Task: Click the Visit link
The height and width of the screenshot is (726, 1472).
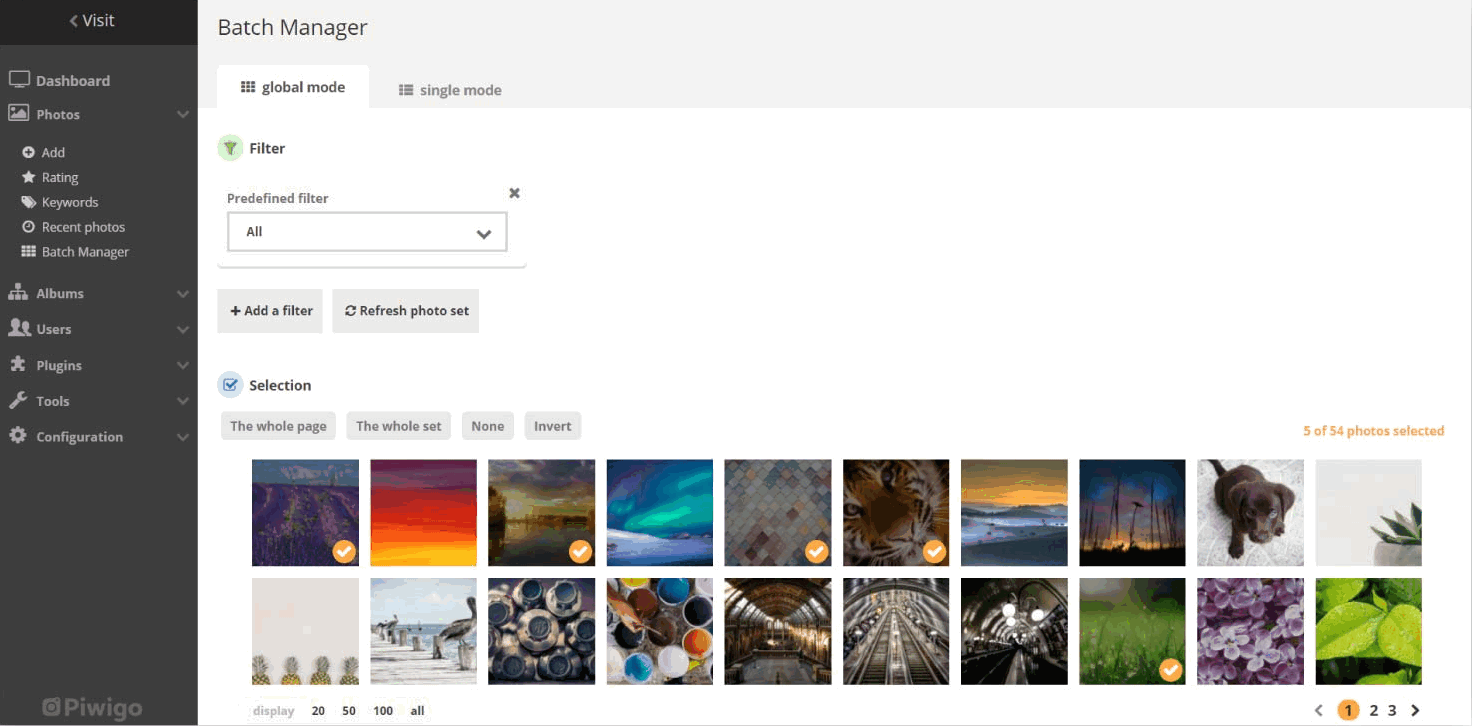Action: click(92, 20)
